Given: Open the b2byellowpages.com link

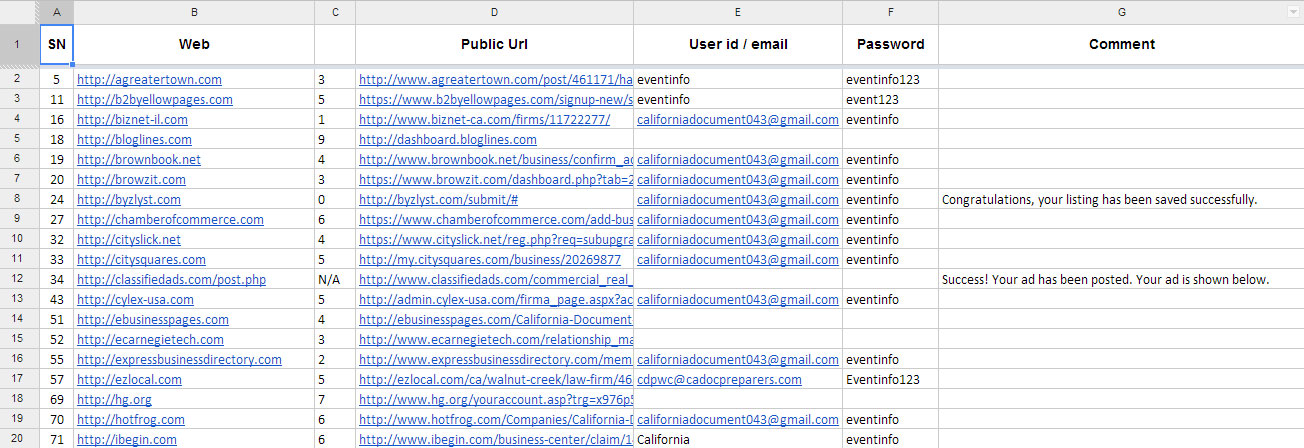Looking at the screenshot, I should click(x=155, y=99).
